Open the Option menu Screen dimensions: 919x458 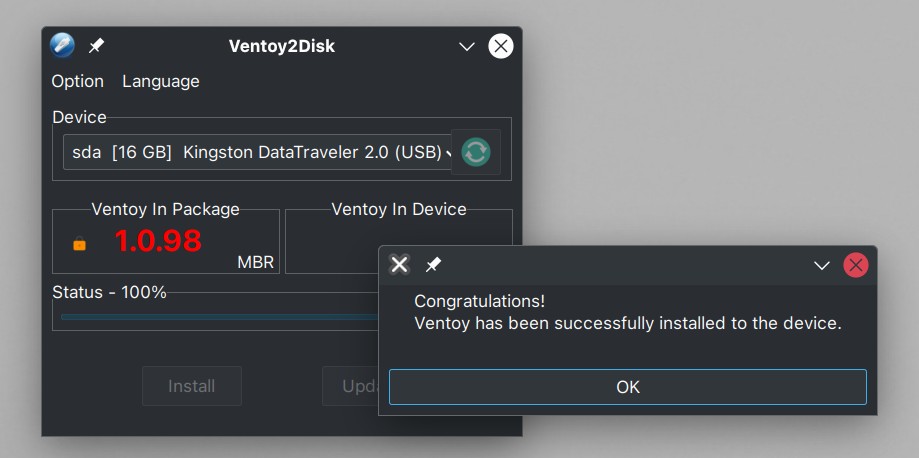(77, 81)
